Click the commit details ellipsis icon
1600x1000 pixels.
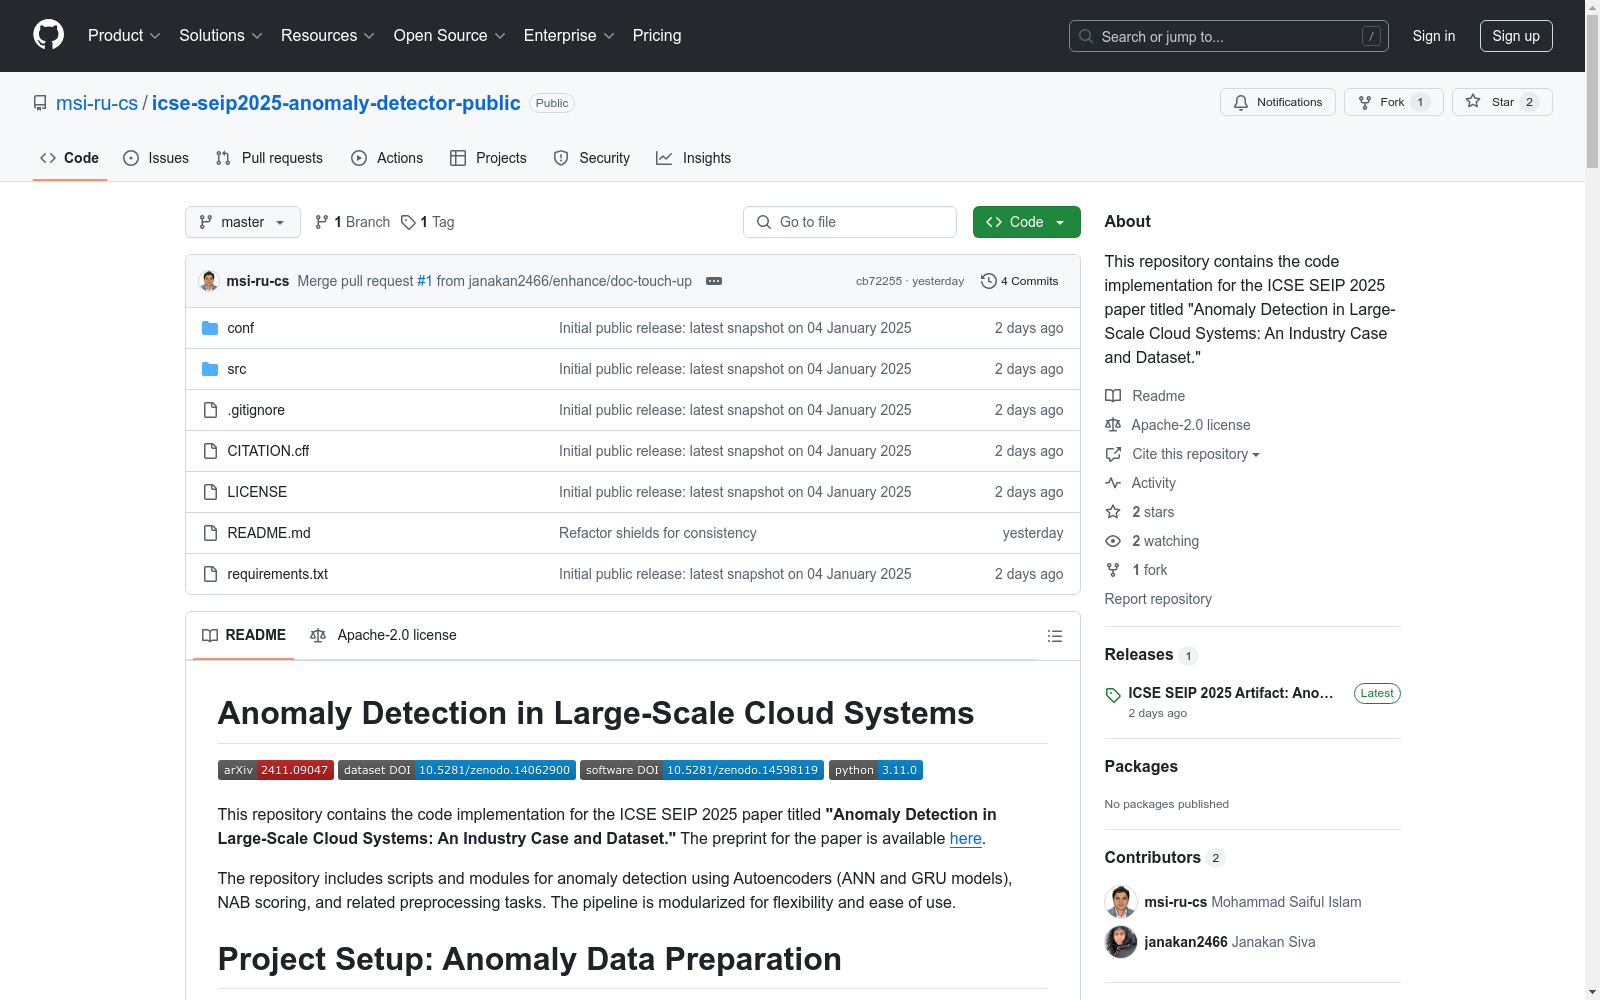tap(714, 281)
